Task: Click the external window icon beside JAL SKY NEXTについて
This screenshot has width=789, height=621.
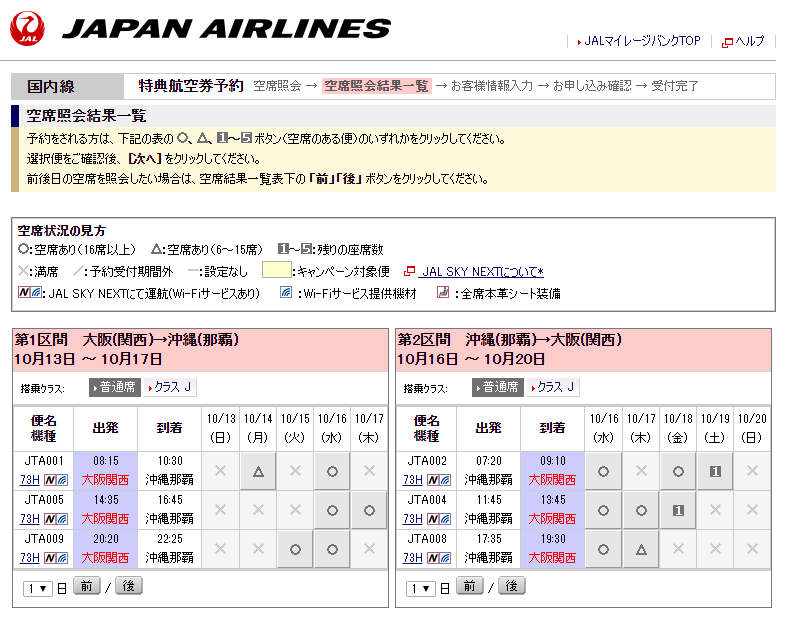Action: (x=410, y=271)
